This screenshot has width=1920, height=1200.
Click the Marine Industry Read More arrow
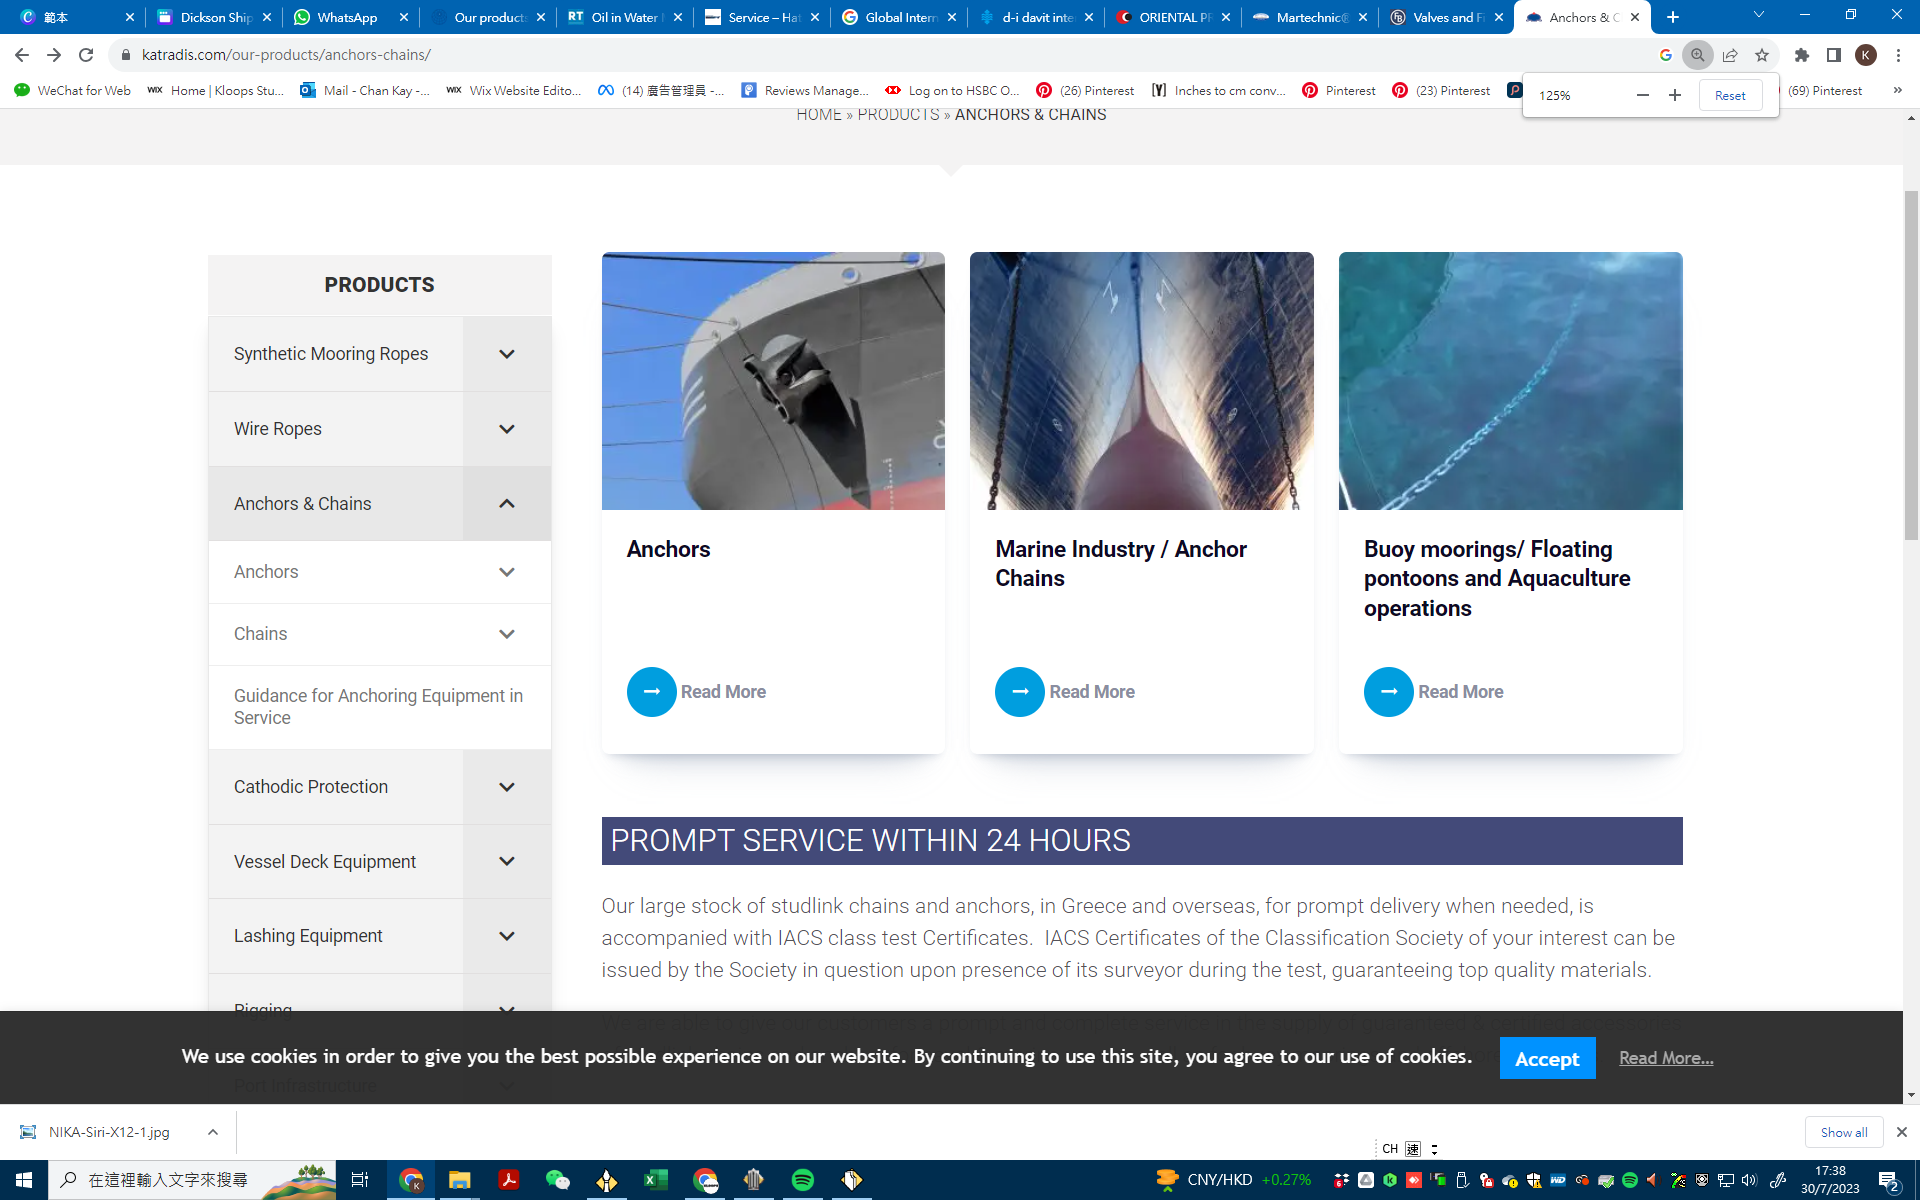pos(1019,692)
